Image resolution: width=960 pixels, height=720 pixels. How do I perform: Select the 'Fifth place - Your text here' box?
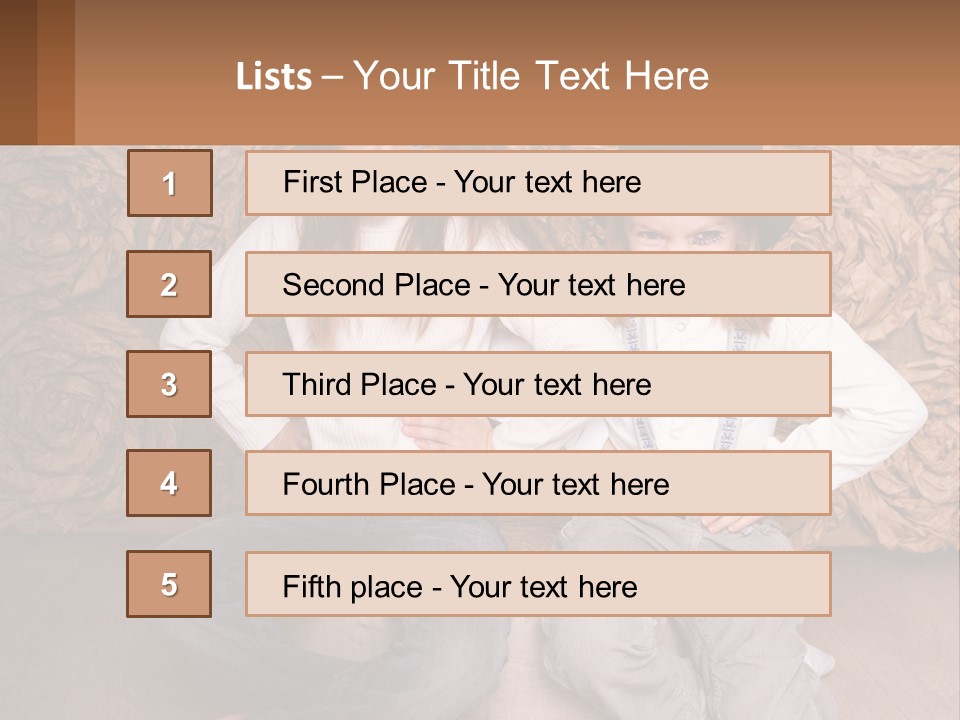pyautogui.click(x=538, y=584)
